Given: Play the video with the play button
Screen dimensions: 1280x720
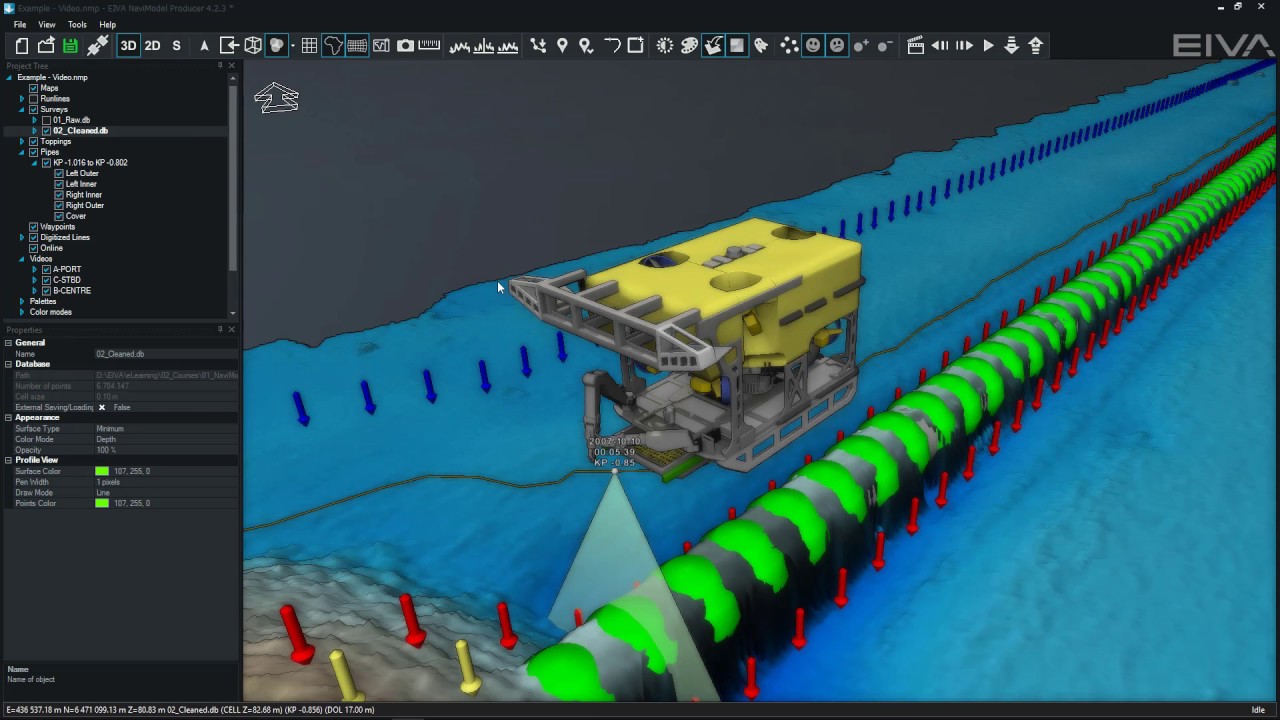Looking at the screenshot, I should pos(988,45).
